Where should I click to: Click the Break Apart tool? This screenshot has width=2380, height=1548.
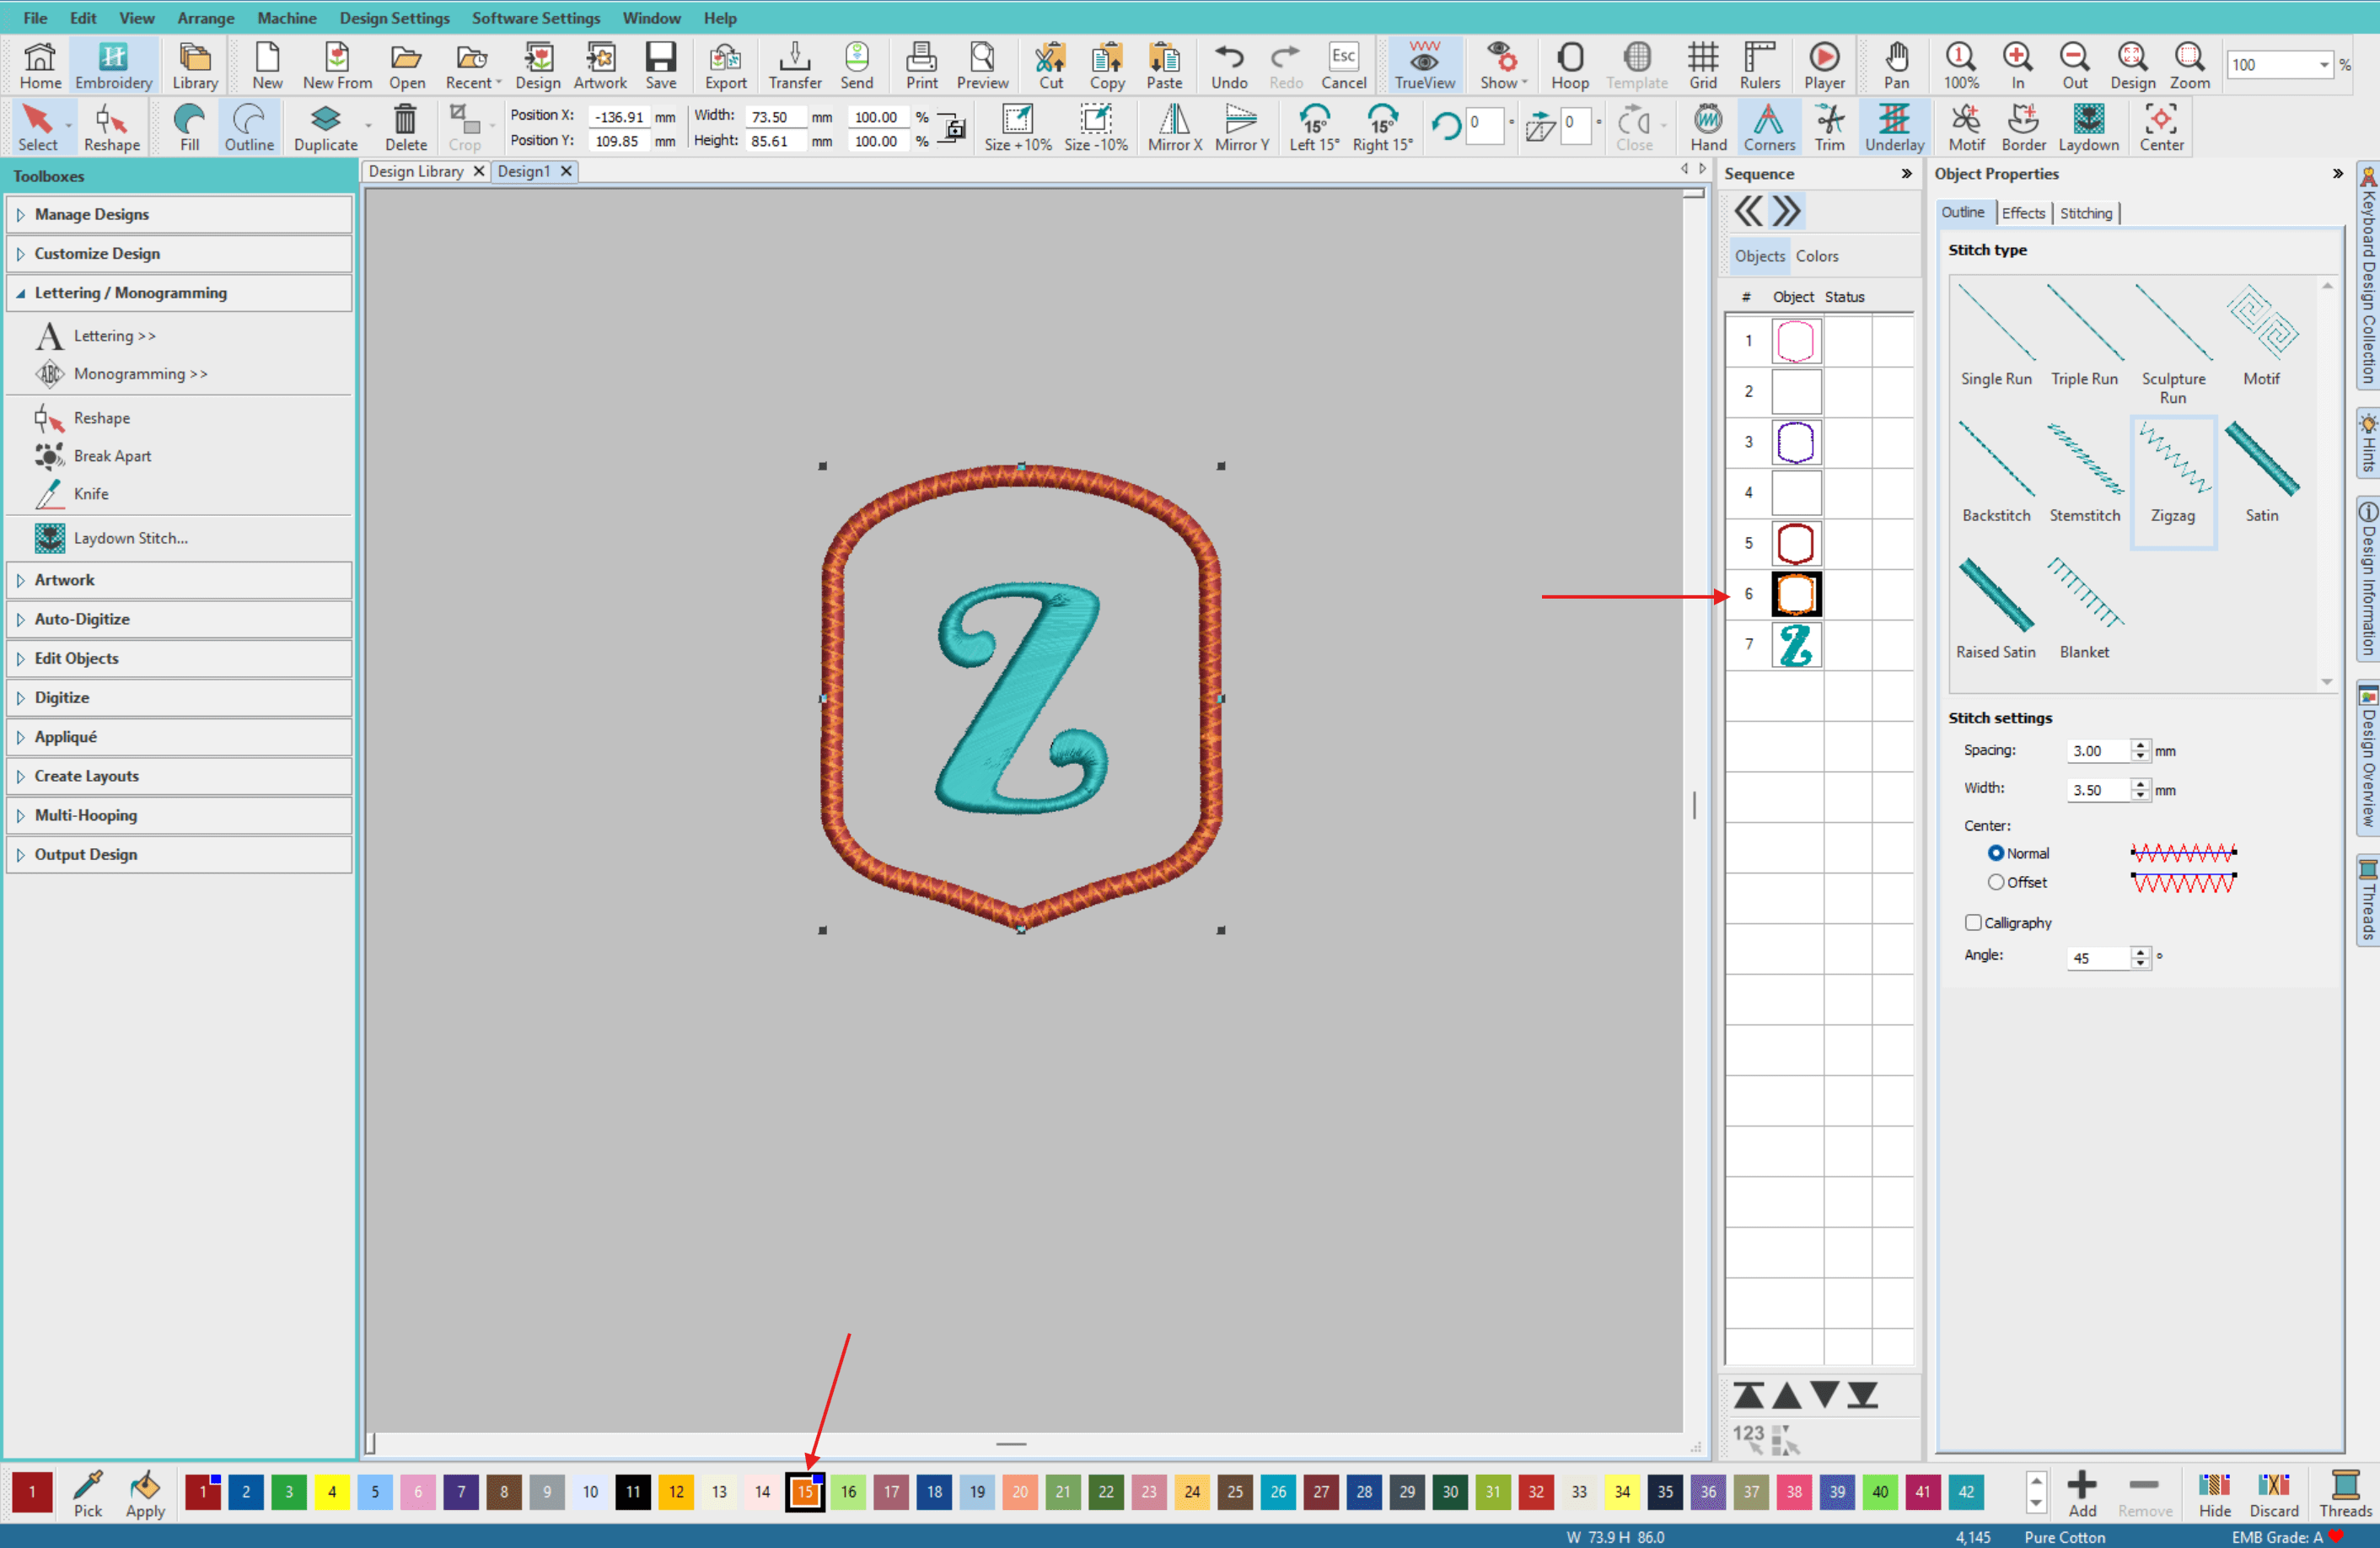(x=112, y=456)
